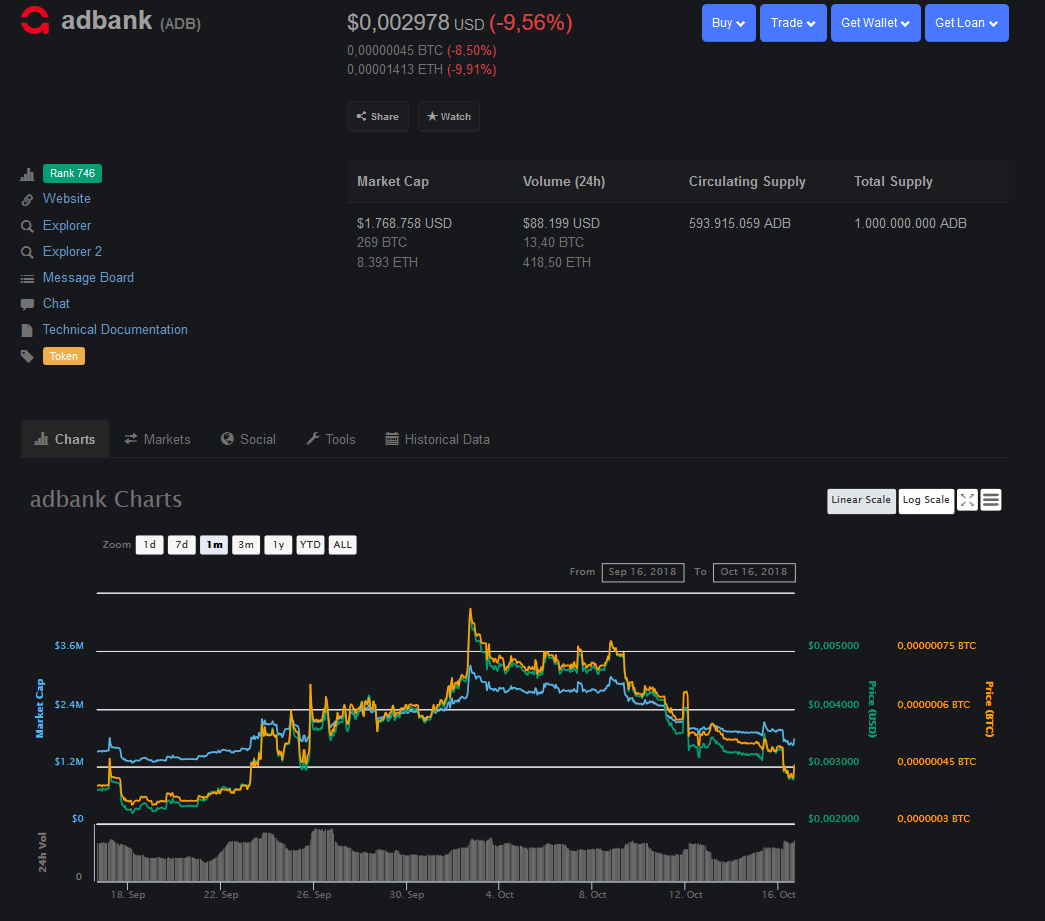Open the Historical Data tab
This screenshot has width=1045, height=921.
click(438, 439)
